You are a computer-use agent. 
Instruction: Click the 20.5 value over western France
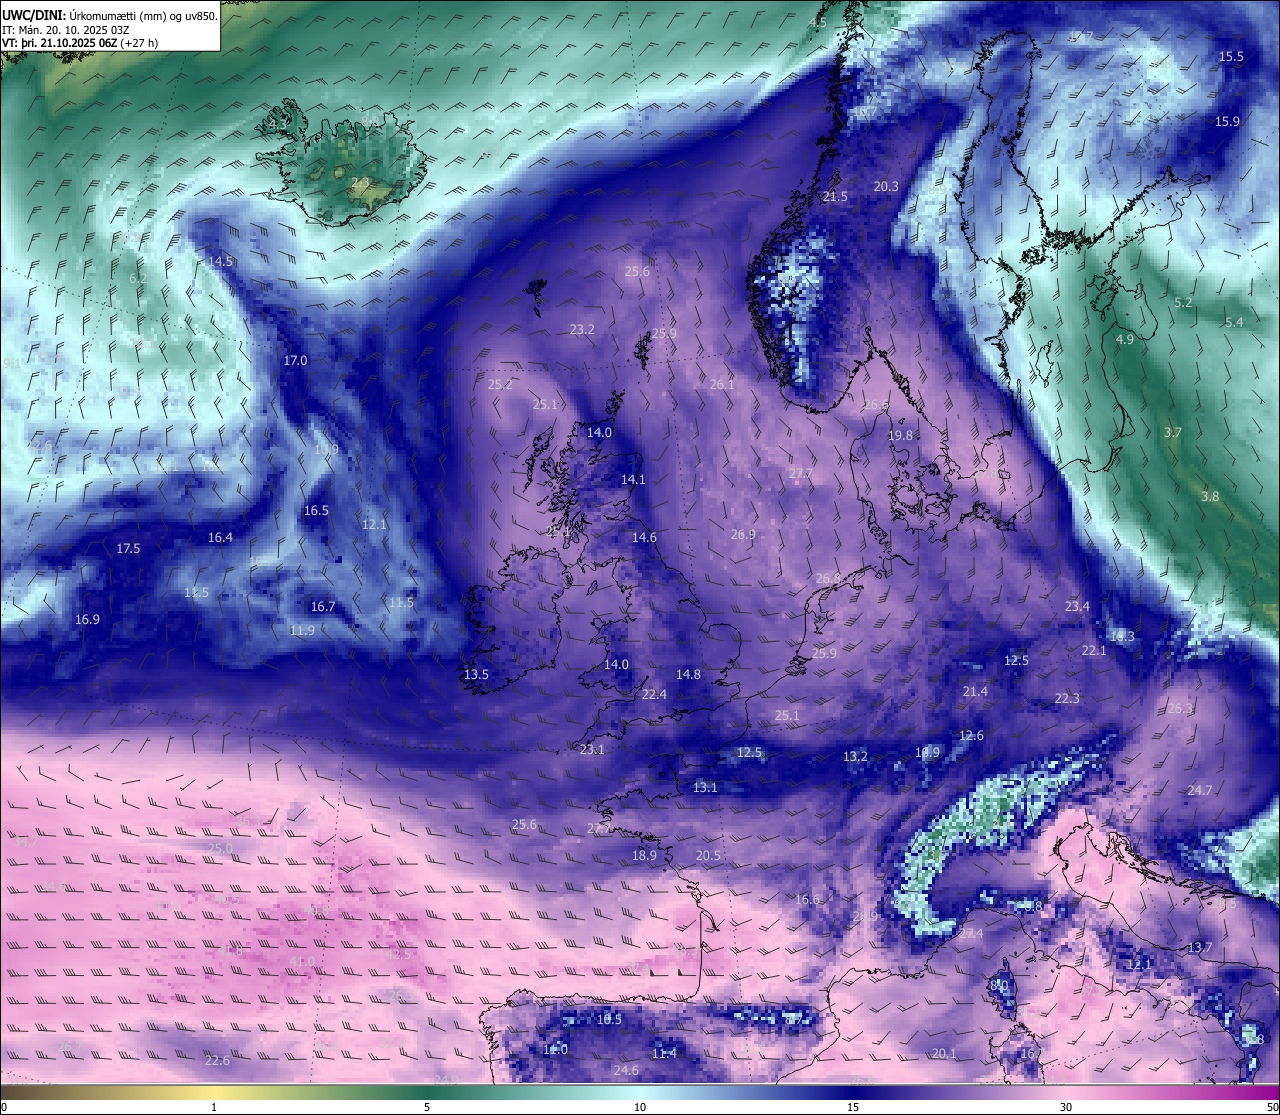pos(708,855)
